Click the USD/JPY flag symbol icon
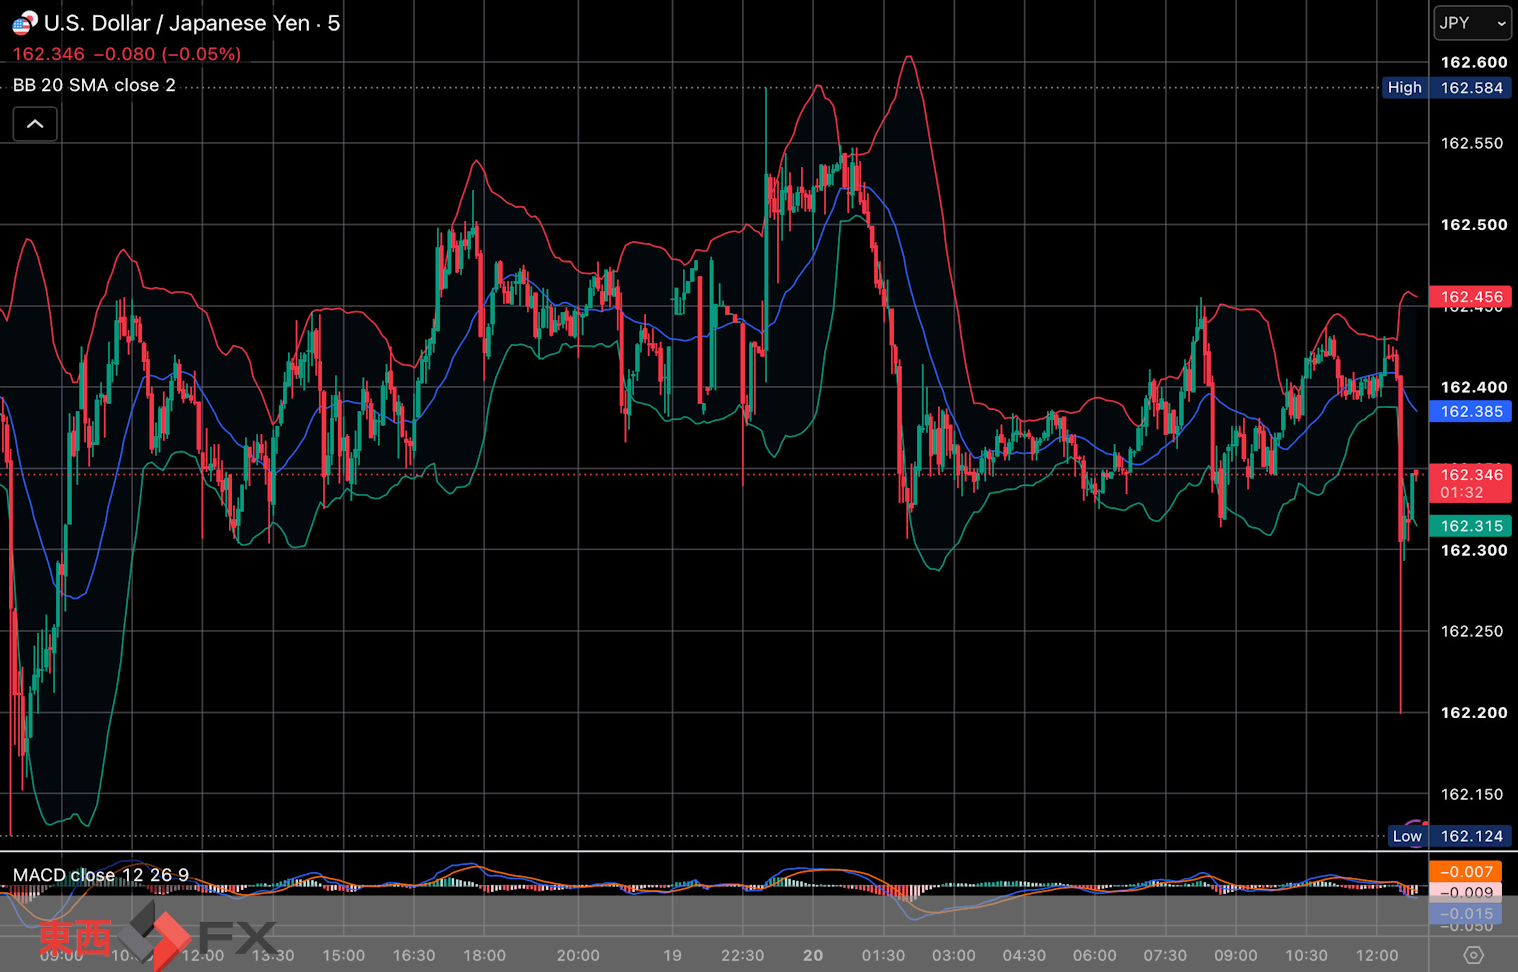Viewport: 1518px width, 972px height. (24, 22)
